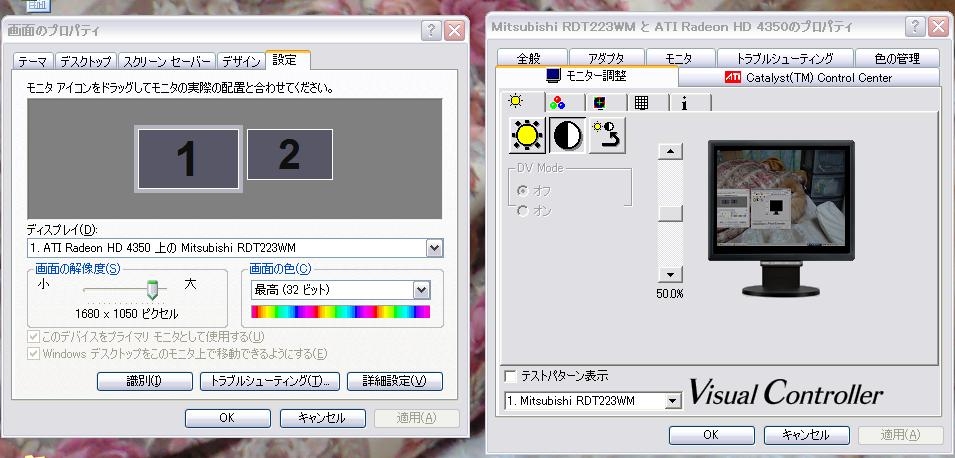The image size is (955, 458).
Task: Close the 画面のプロパティ window
Action: click(454, 30)
